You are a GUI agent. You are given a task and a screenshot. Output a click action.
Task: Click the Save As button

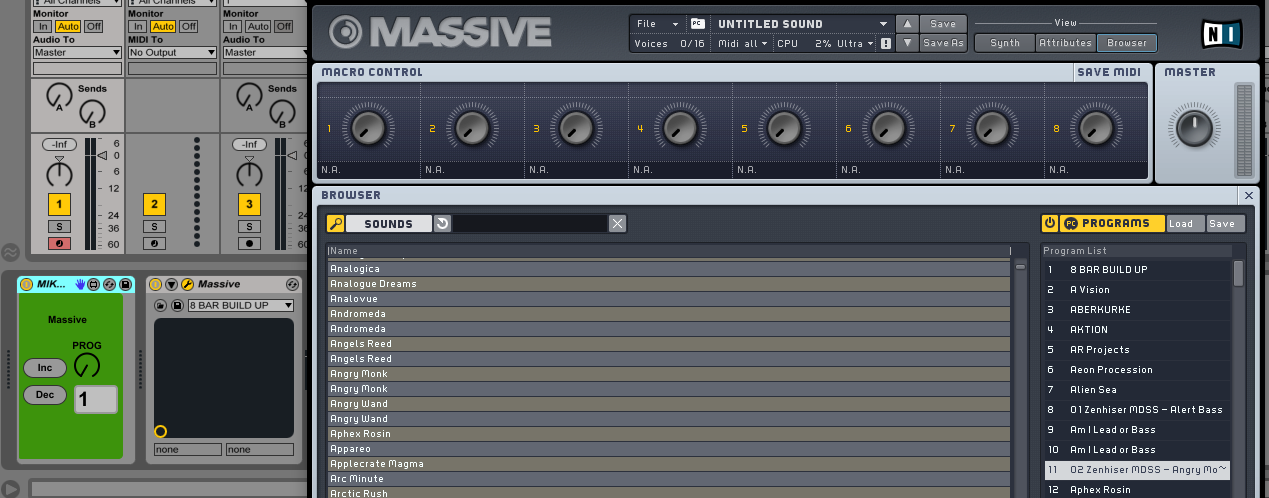(942, 43)
